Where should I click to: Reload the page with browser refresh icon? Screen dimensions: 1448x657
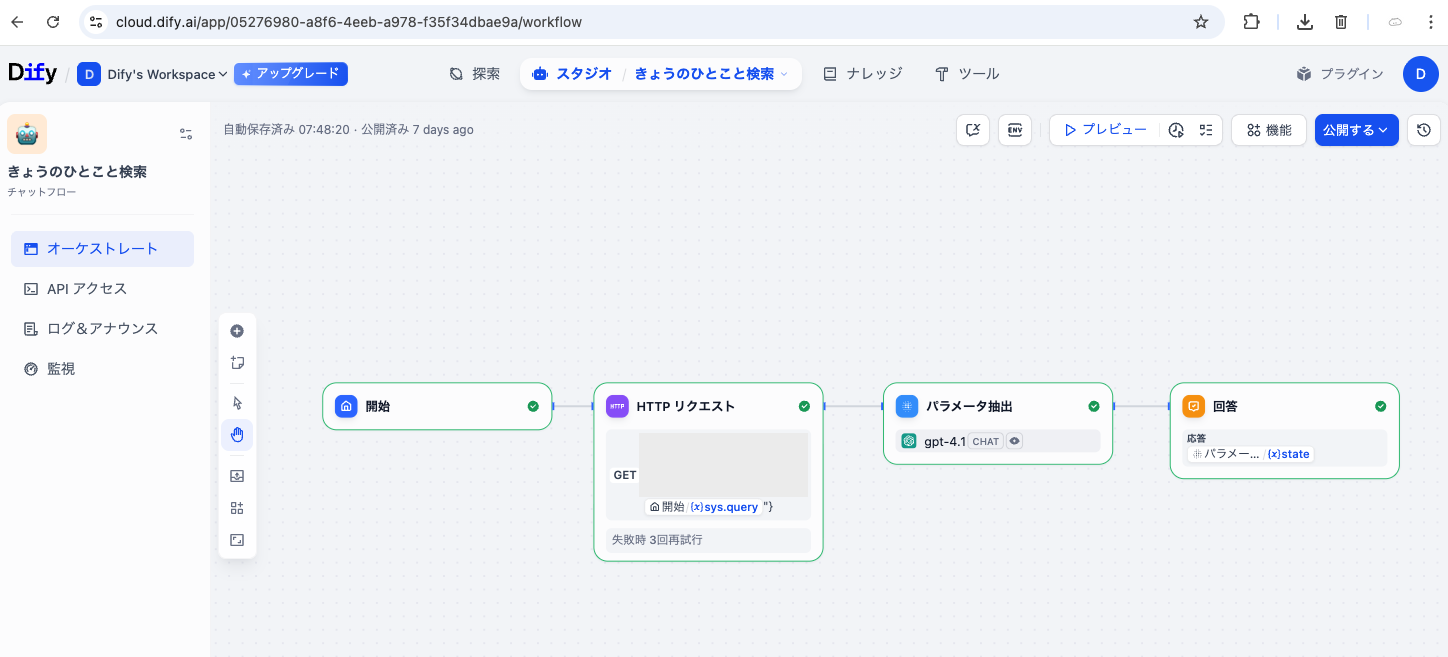[x=53, y=22]
